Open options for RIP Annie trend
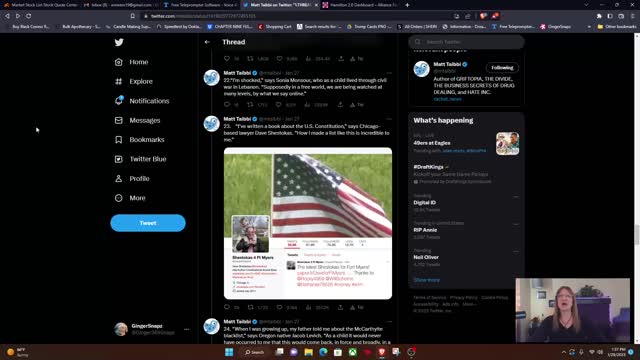 coord(516,224)
